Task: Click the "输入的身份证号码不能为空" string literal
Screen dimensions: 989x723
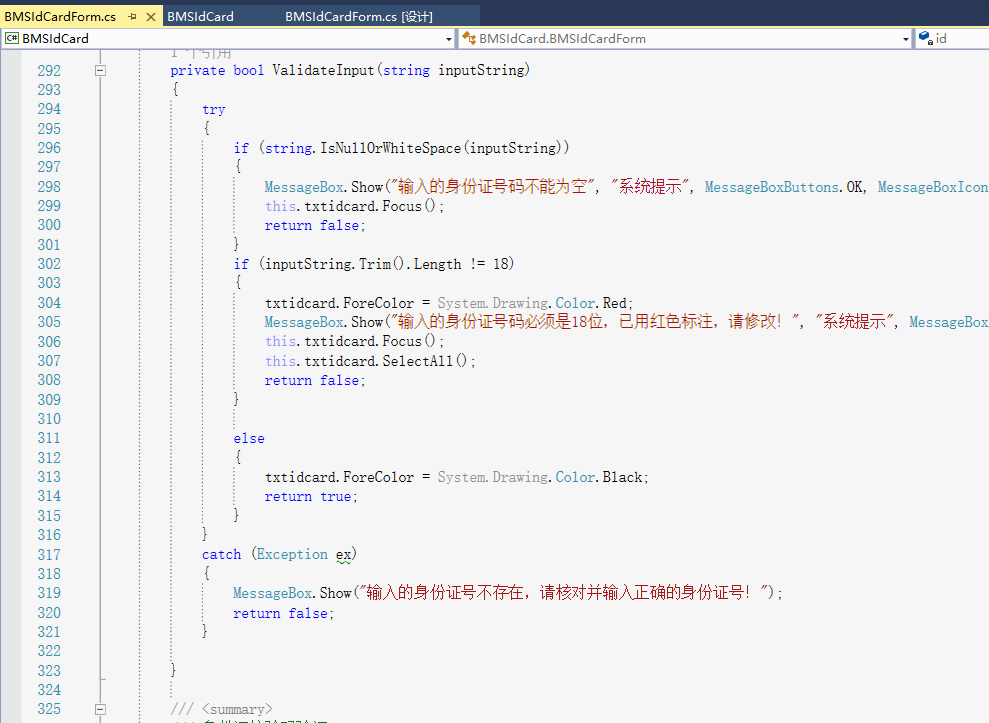Action: [492, 187]
